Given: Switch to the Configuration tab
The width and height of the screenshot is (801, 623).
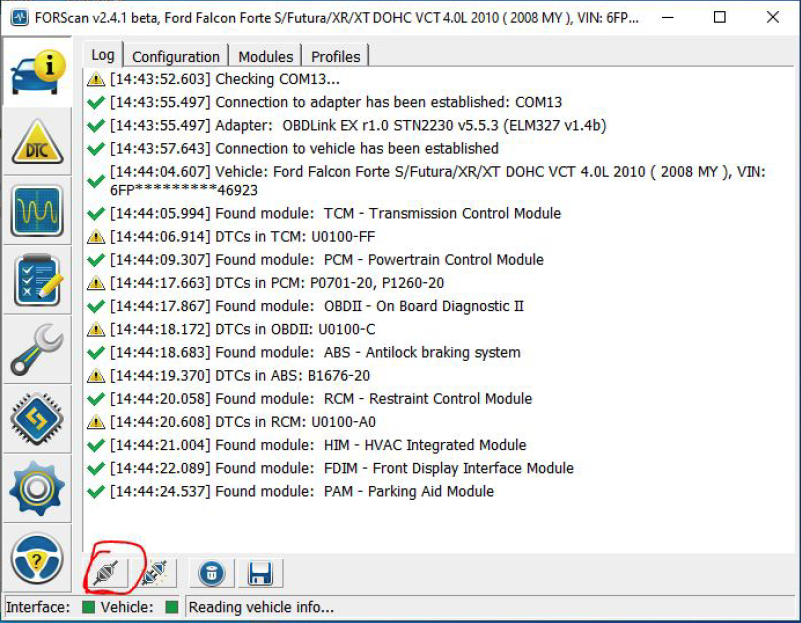Looking at the screenshot, I should (176, 56).
